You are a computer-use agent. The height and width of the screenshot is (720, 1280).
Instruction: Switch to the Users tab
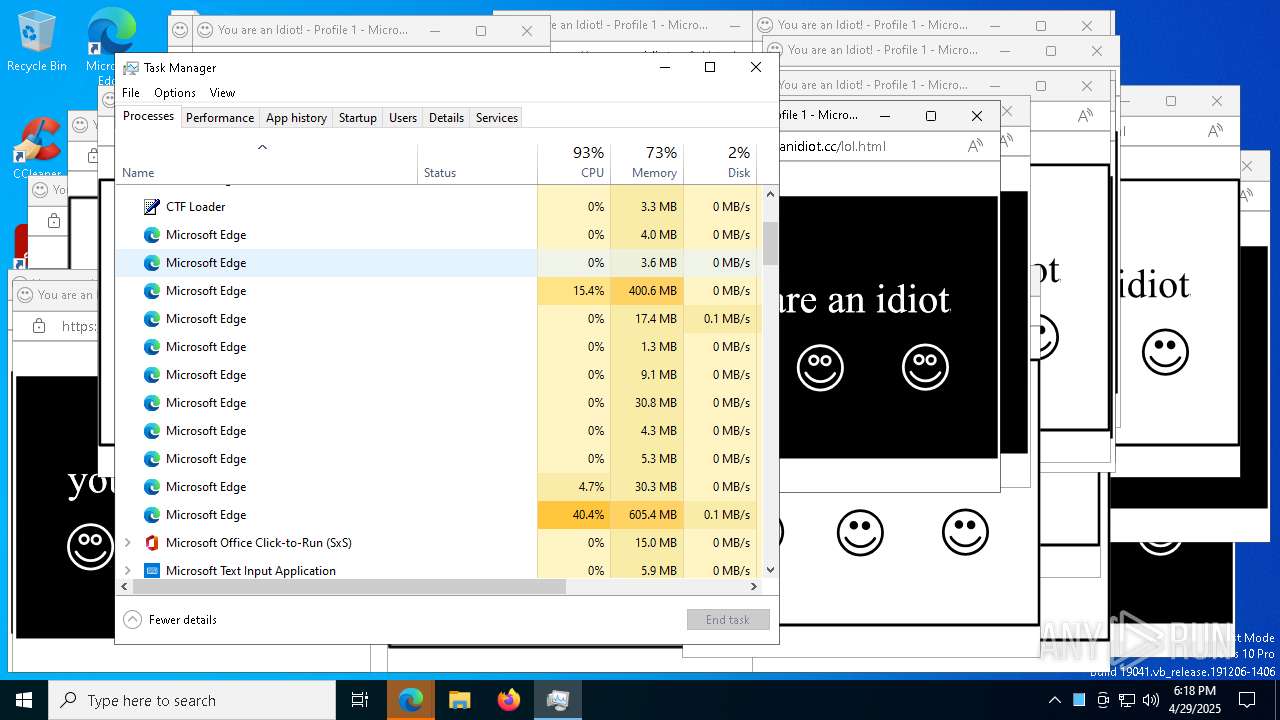click(x=403, y=118)
